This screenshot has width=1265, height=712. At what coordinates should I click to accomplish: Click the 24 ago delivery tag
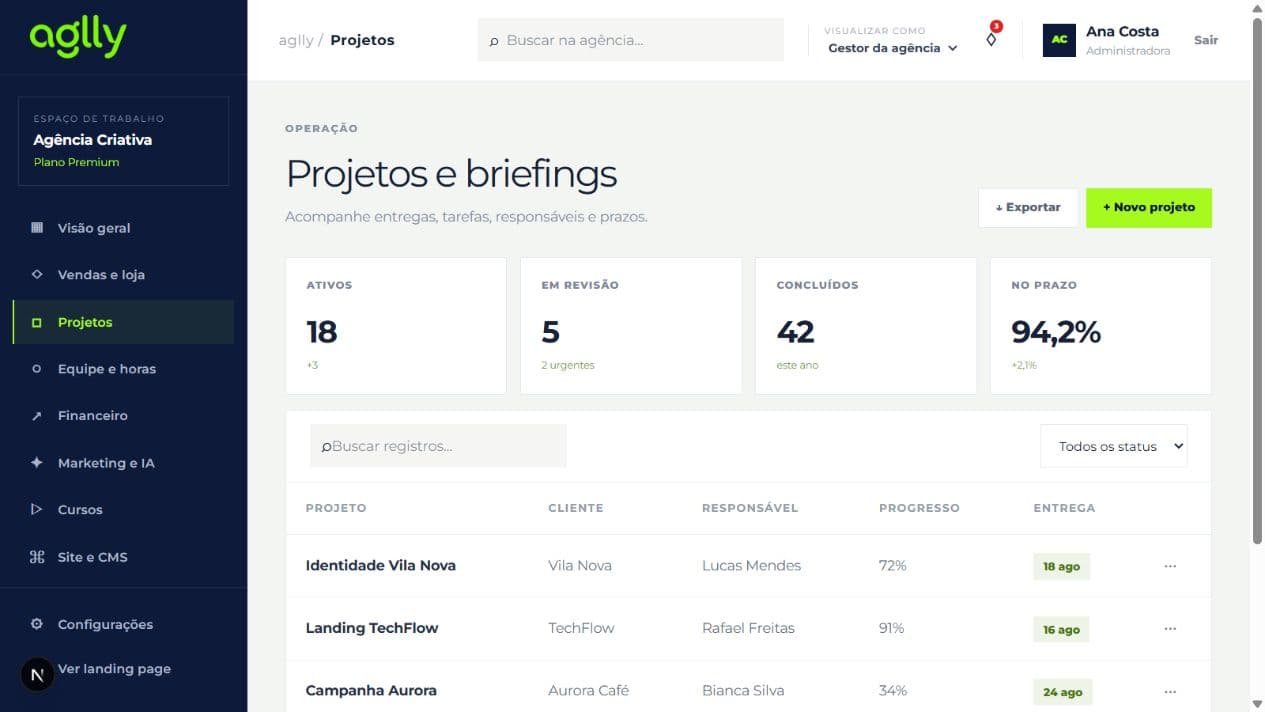[x=1063, y=692]
